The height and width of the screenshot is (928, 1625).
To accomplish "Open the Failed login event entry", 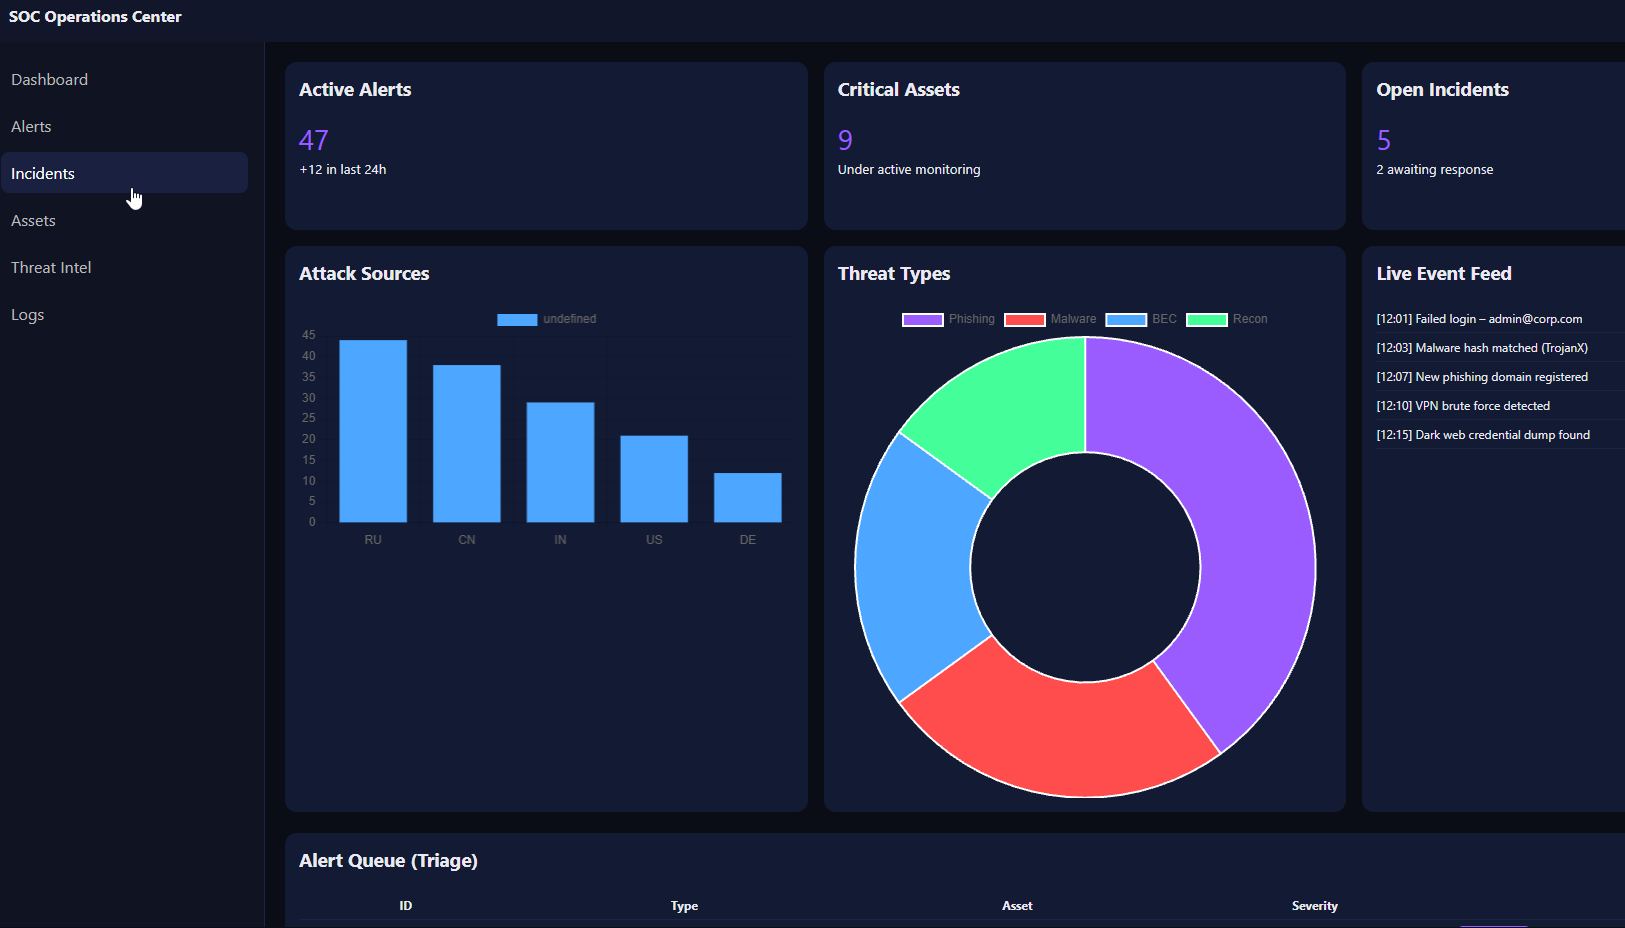I will 1479,319.
